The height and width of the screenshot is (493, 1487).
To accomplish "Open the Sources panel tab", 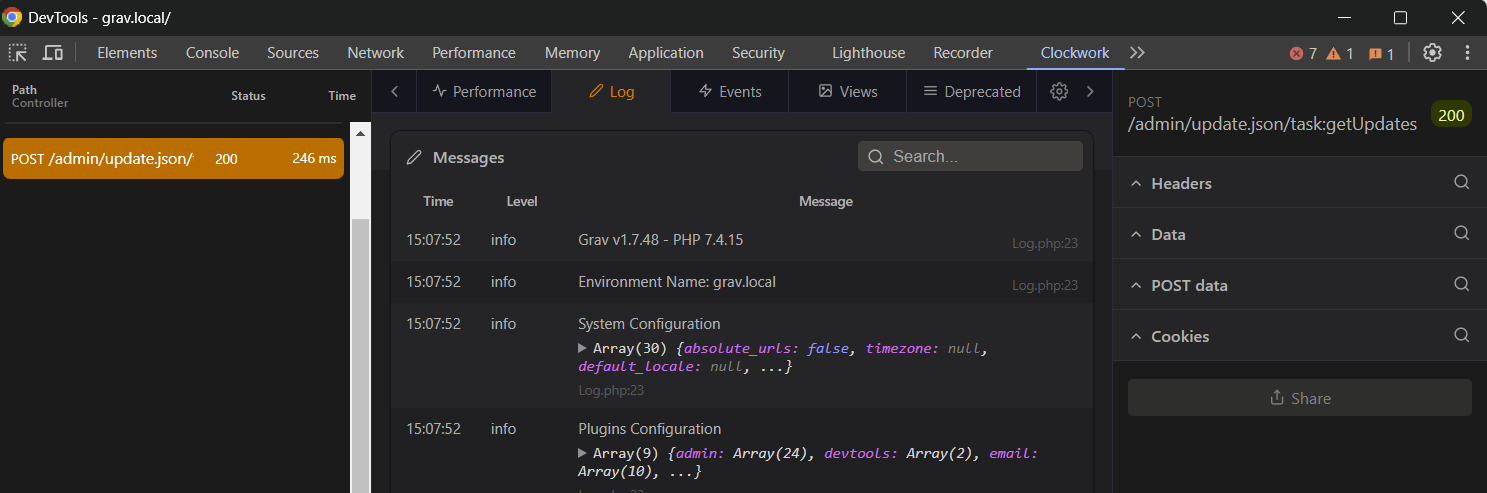I will [293, 53].
